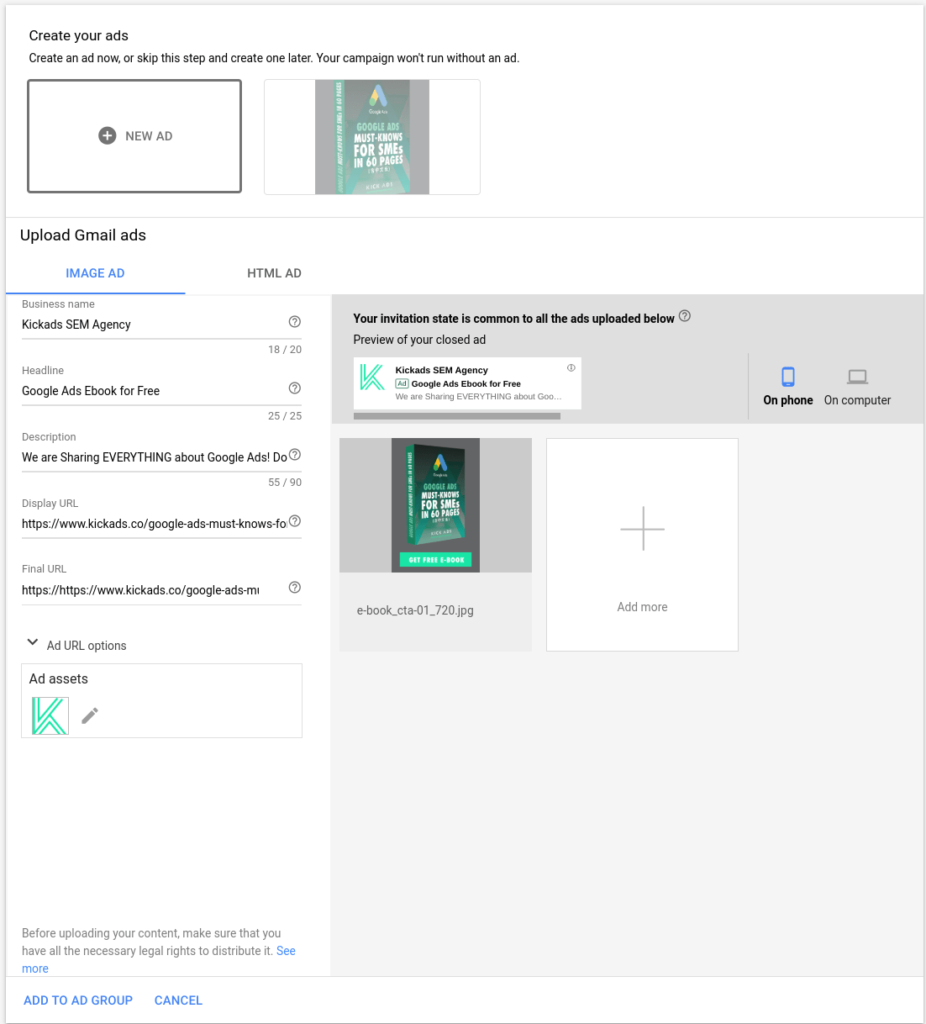Click ADD TO AD GROUP
The image size is (926, 1024).
click(x=78, y=1000)
